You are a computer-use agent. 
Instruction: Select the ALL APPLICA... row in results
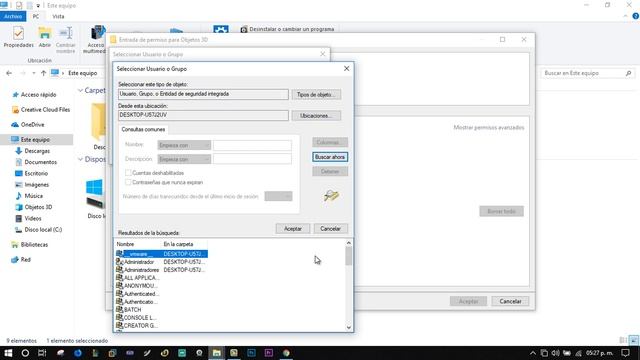(x=162, y=278)
